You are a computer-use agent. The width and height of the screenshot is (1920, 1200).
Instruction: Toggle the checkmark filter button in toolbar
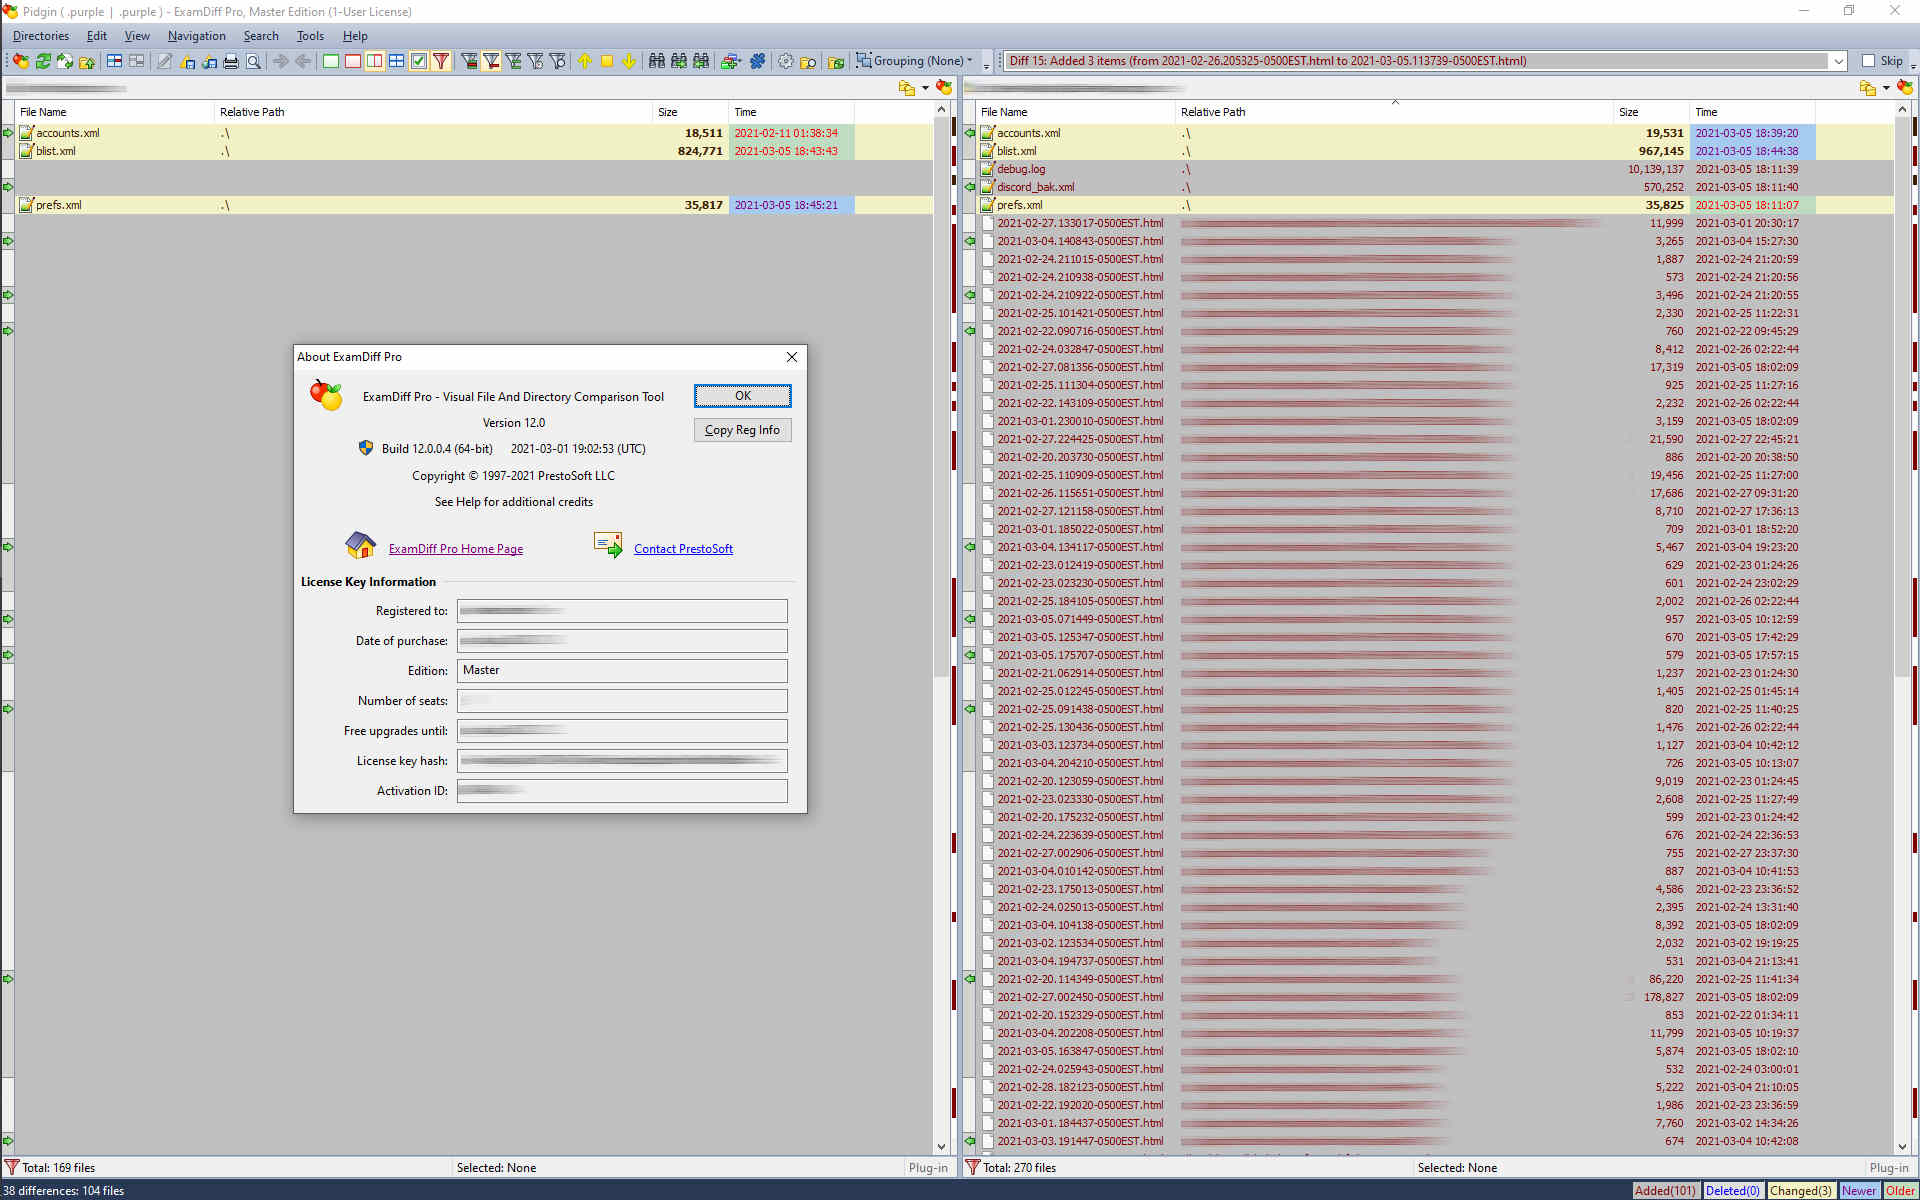tap(419, 61)
